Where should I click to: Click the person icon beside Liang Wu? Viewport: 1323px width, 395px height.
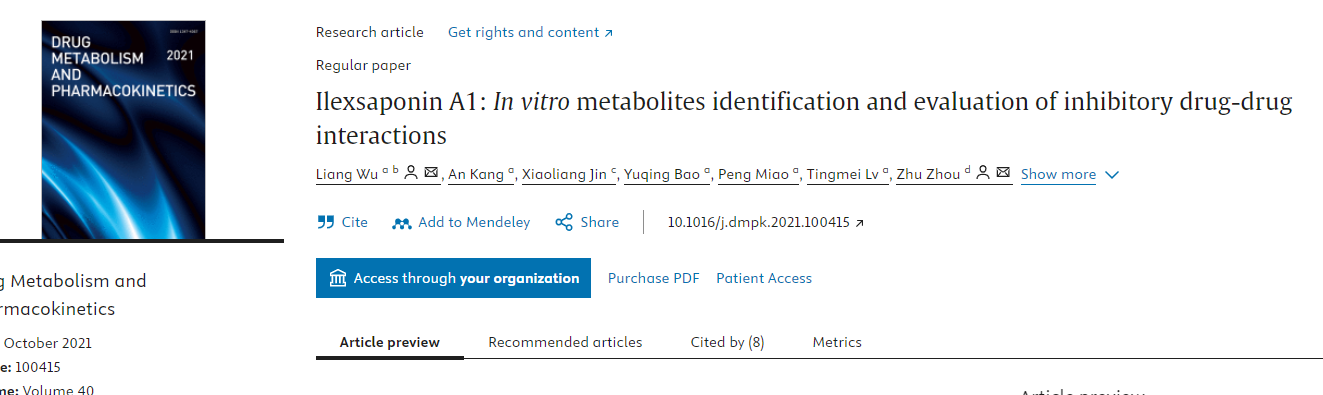pos(411,173)
